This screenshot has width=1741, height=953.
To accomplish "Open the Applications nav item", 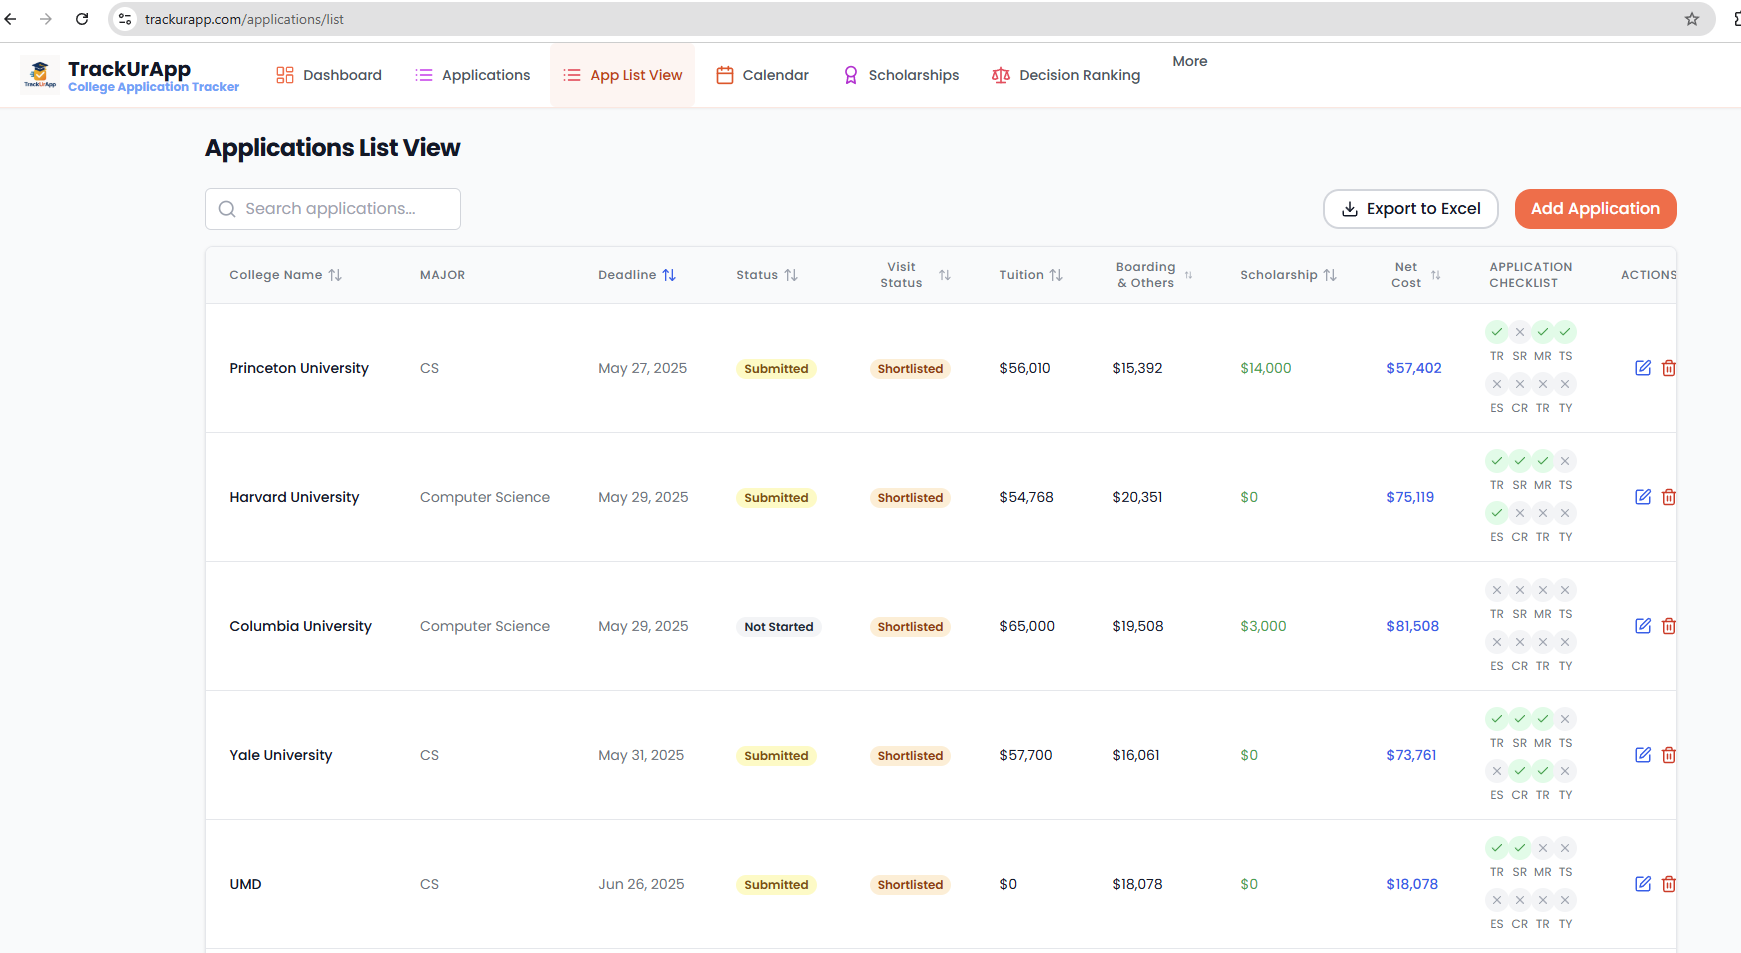I will click(472, 75).
